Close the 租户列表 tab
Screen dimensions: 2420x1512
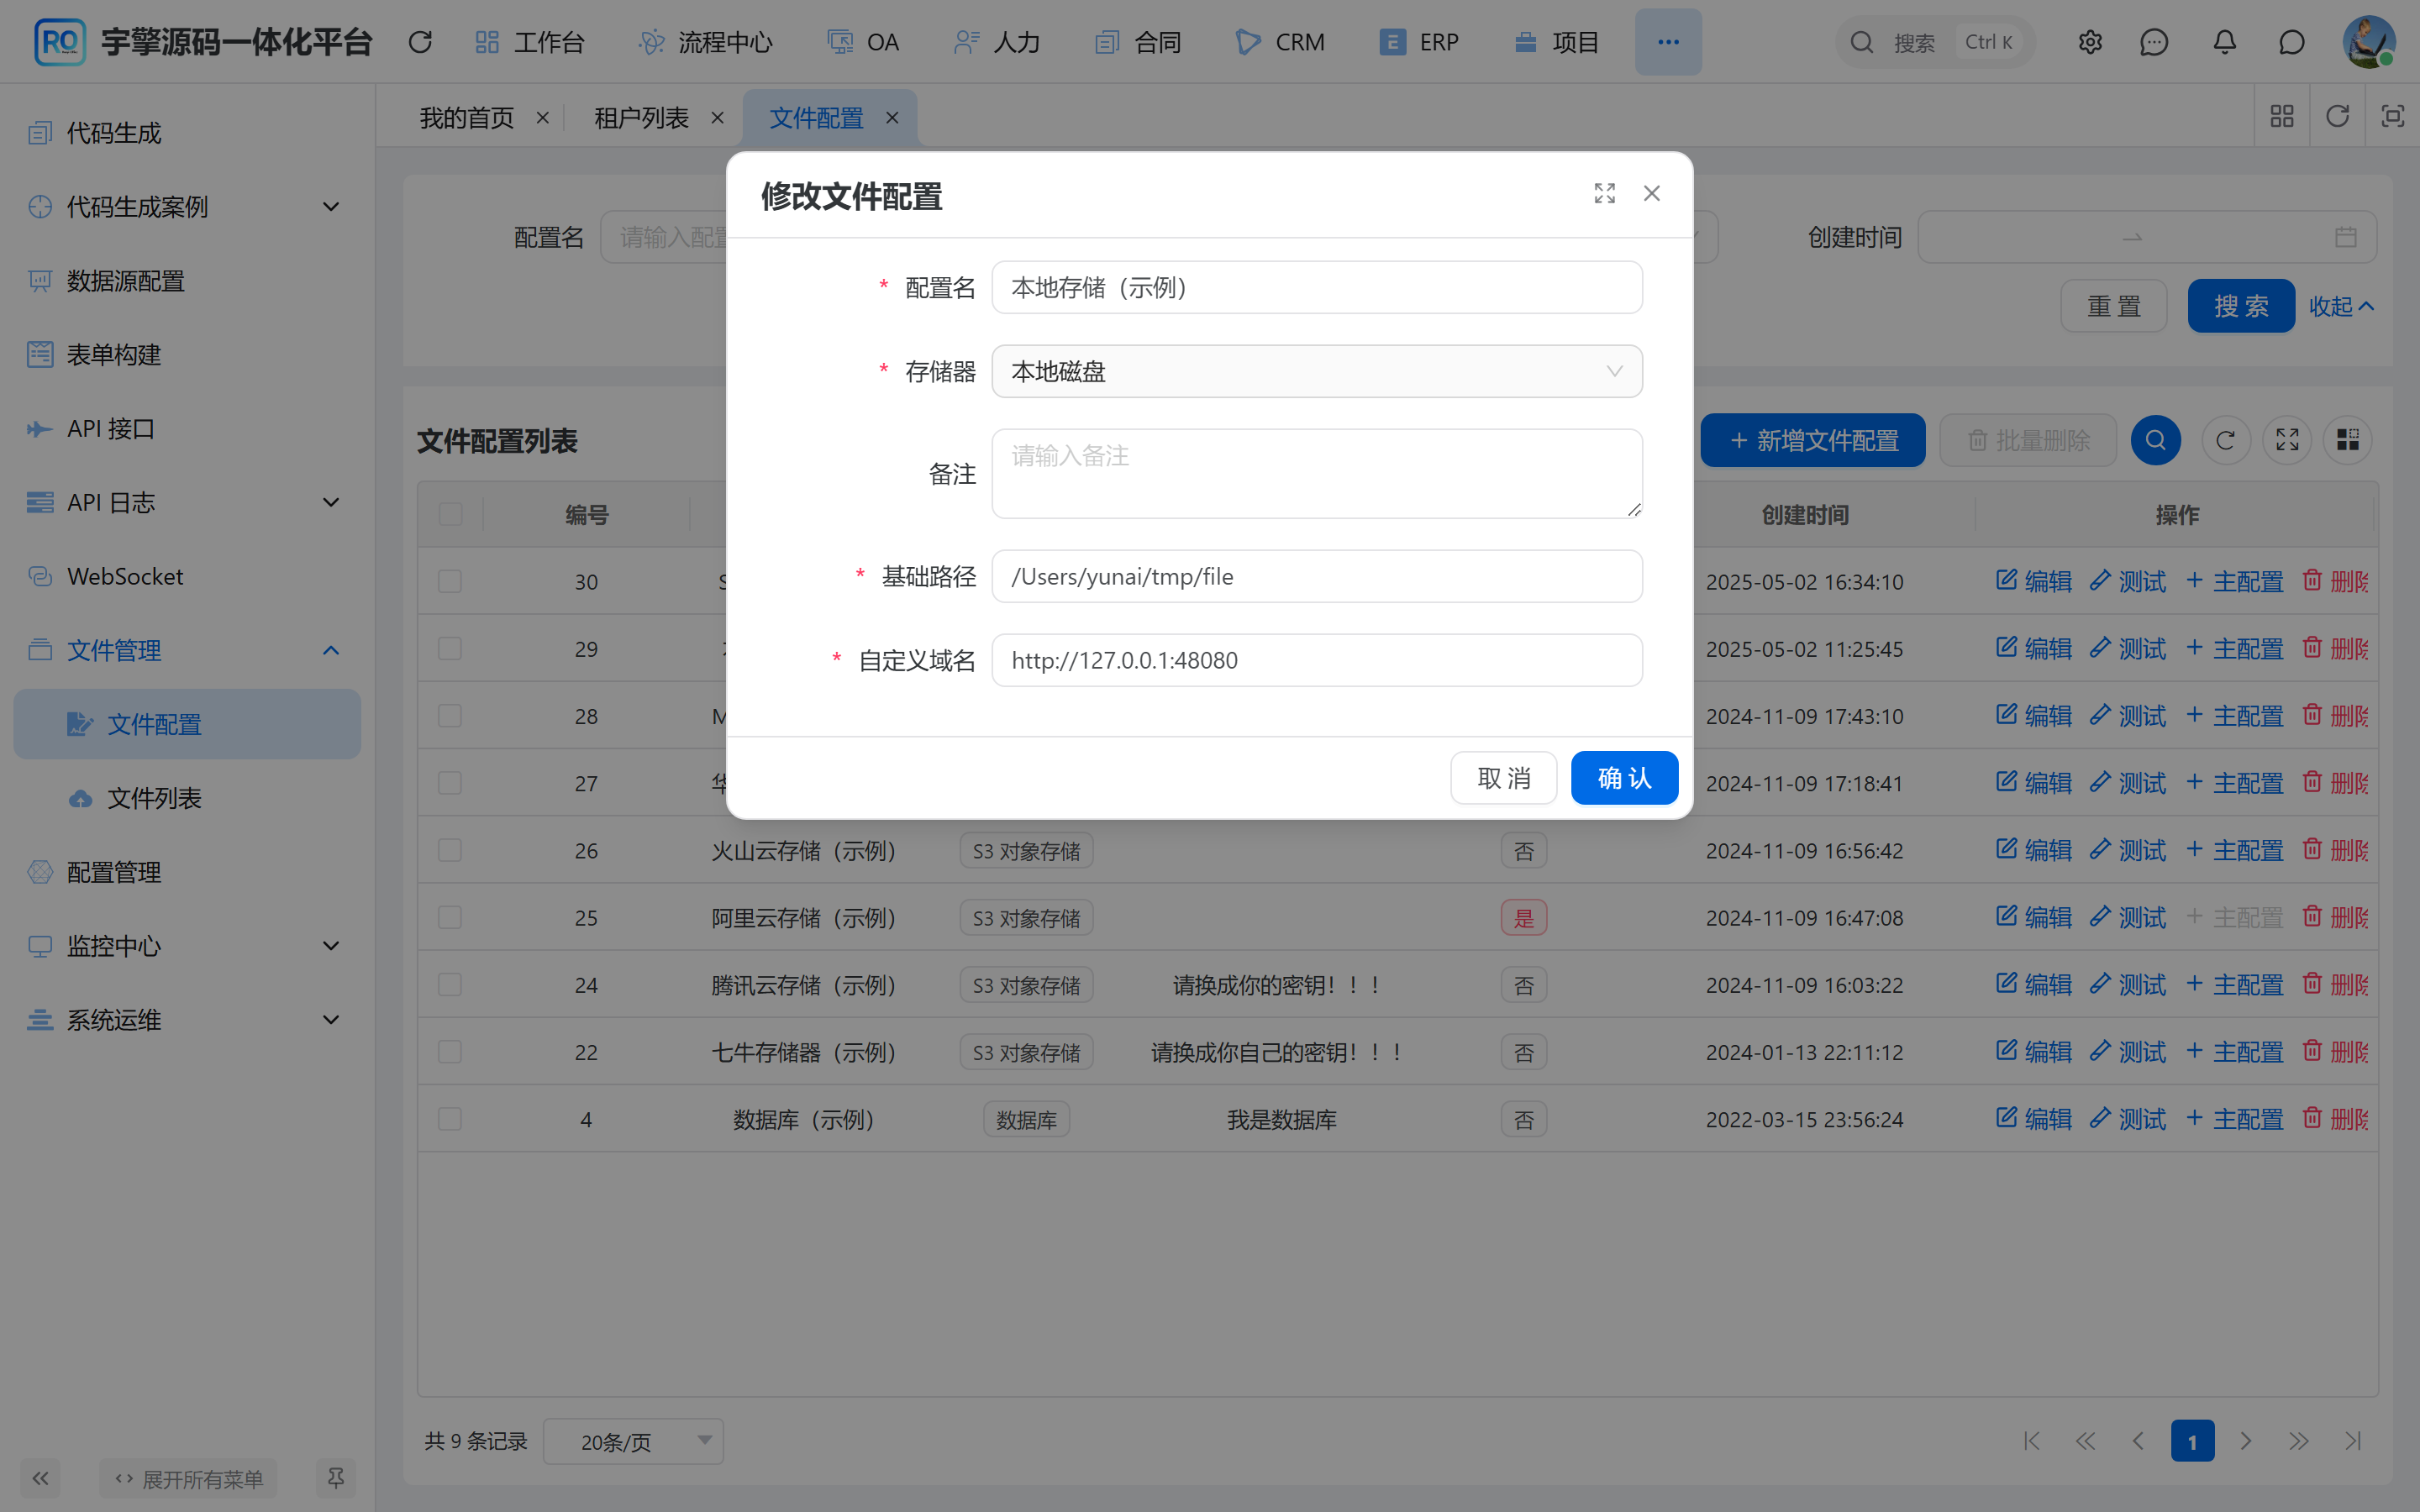click(717, 118)
